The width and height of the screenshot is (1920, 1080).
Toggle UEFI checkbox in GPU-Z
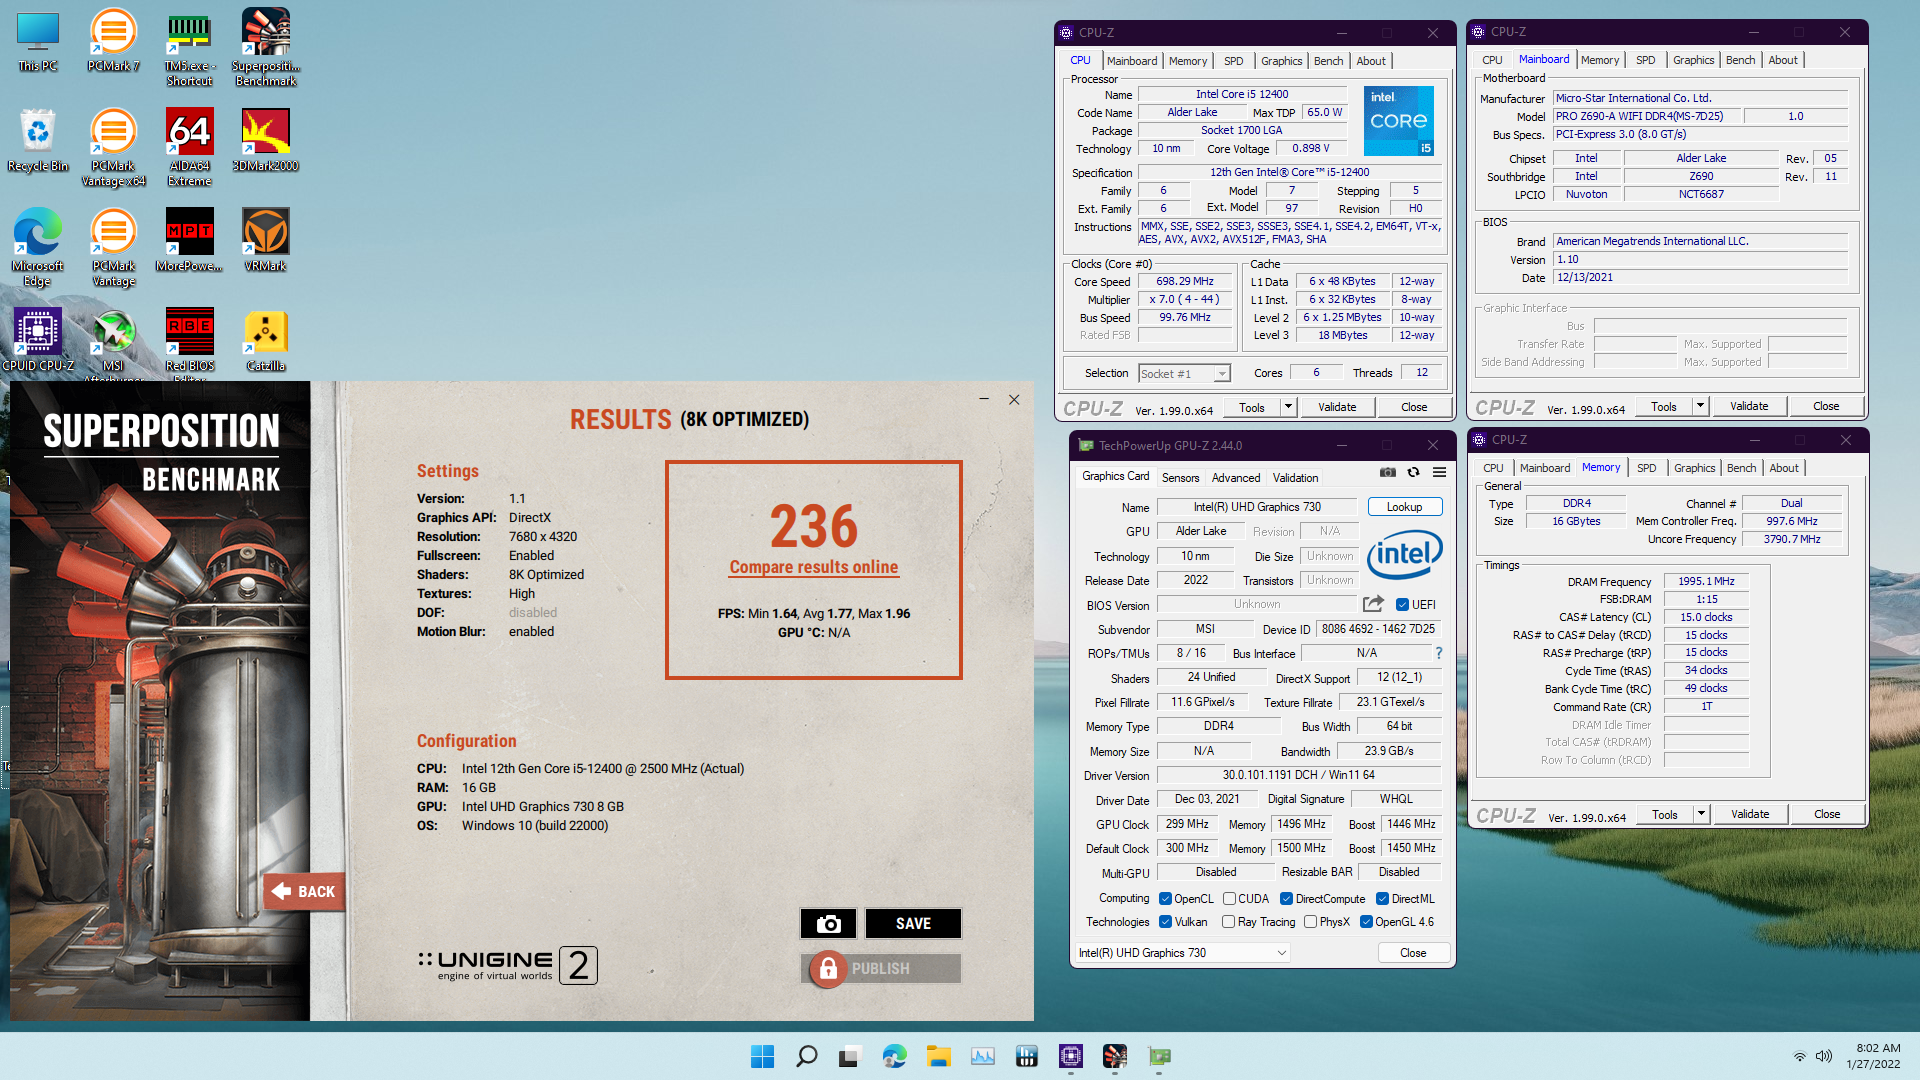(1402, 605)
